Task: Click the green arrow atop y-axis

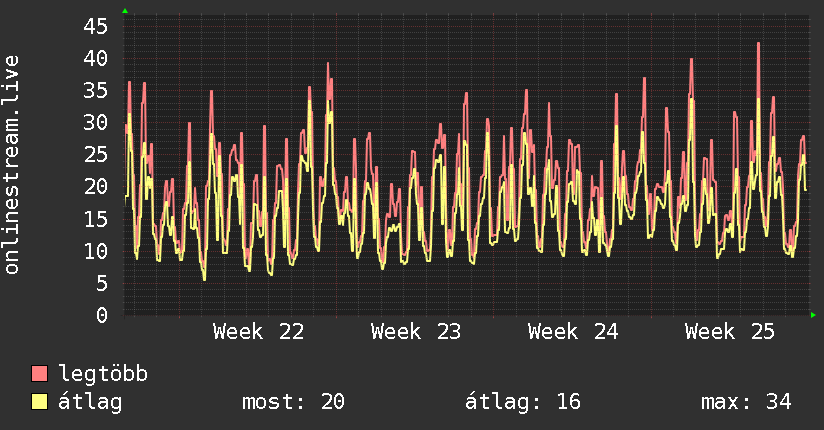Action: tap(125, 11)
